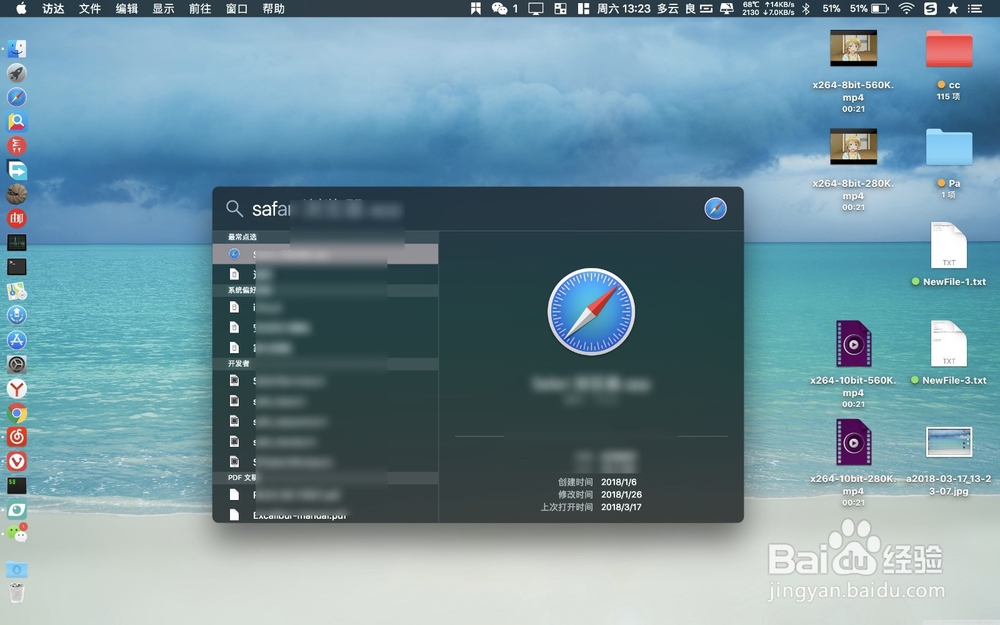Select the red cc folder
Image resolution: width=1000 pixels, height=625 pixels.
(949, 65)
